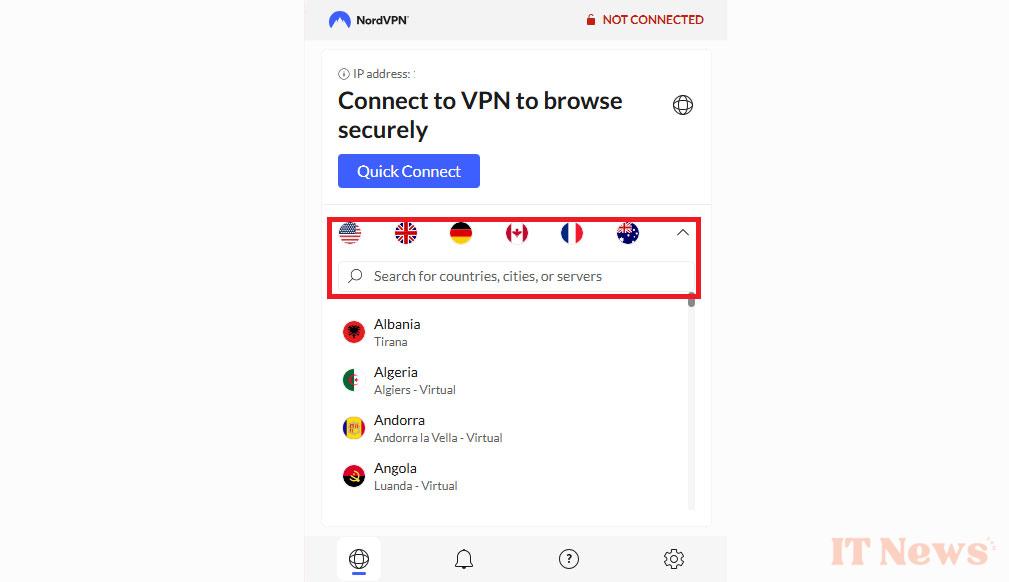
Task: Open the settings gear tab
Action: point(674,559)
